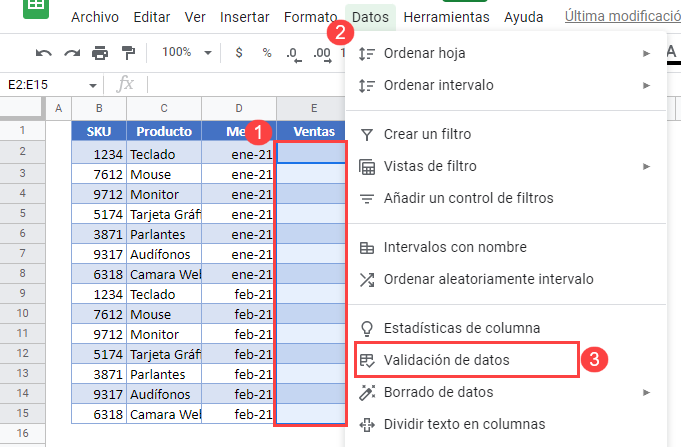Expand the Ordenar hoja submenu arrow
Image resolution: width=681 pixels, height=447 pixels.
tap(647, 53)
